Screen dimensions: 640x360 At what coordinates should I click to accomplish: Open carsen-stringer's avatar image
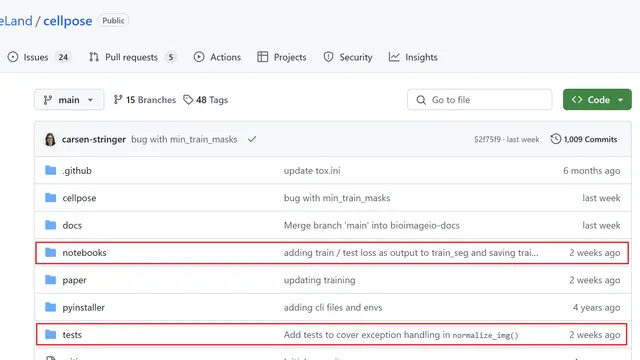point(50,139)
